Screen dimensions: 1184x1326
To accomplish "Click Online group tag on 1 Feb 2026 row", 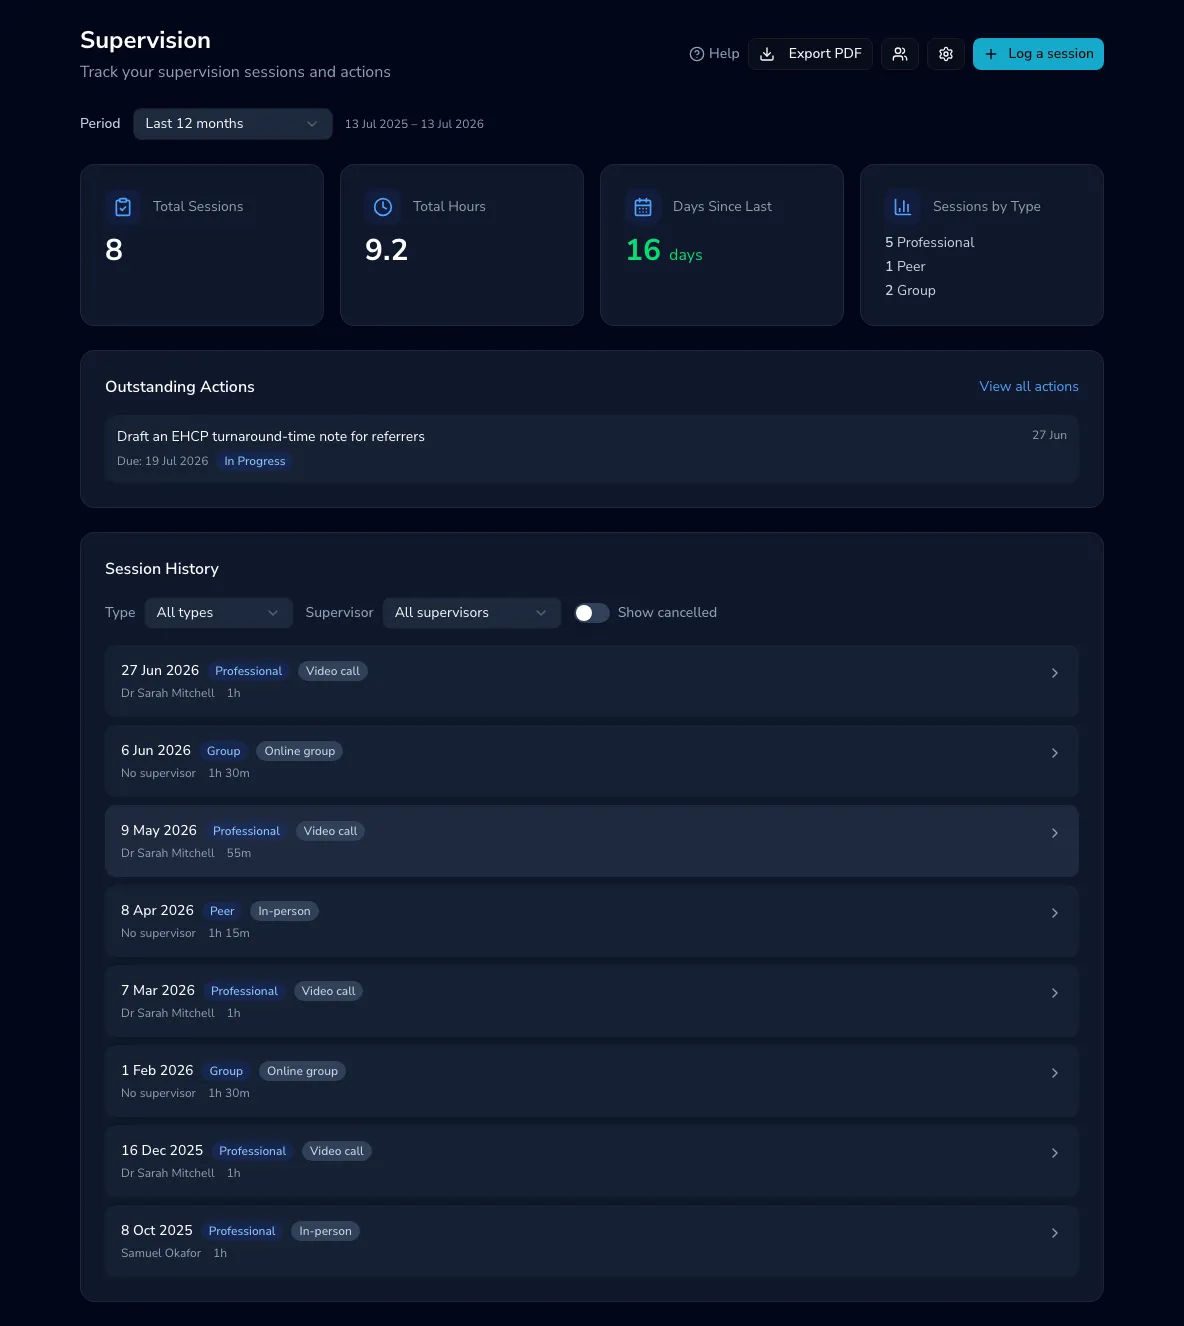I will pos(302,1071).
